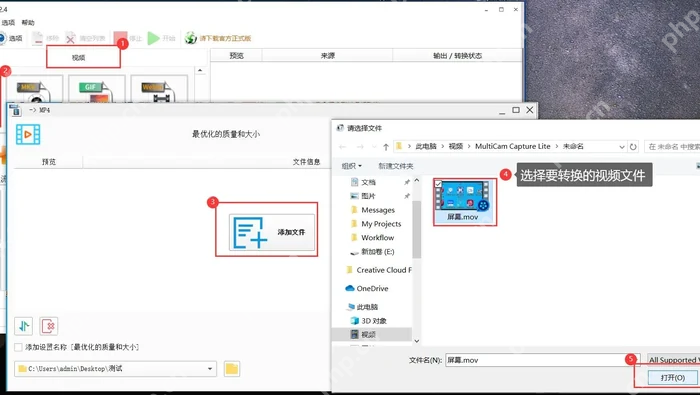The height and width of the screenshot is (395, 700).
Task: Open the 最优化的质量和大小 output settings
Action: [226, 134]
